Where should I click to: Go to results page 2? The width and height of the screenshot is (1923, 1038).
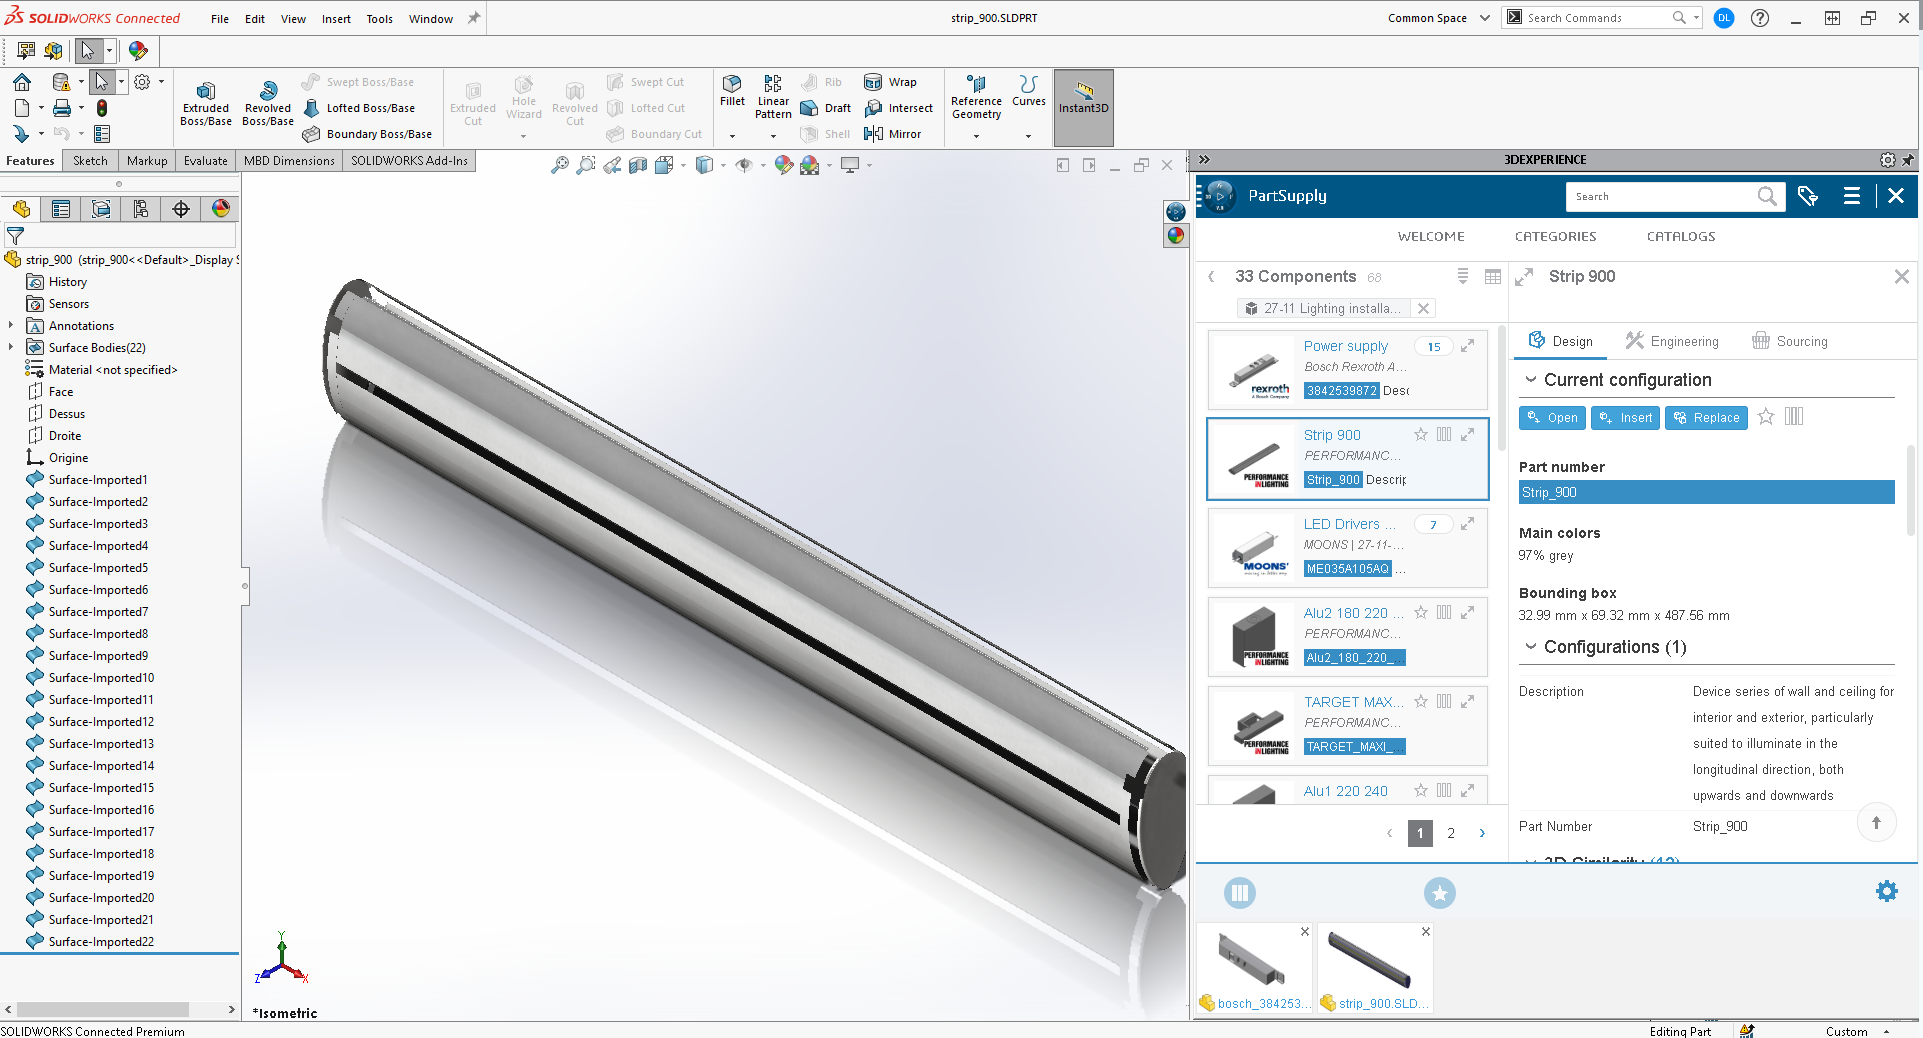coord(1451,833)
